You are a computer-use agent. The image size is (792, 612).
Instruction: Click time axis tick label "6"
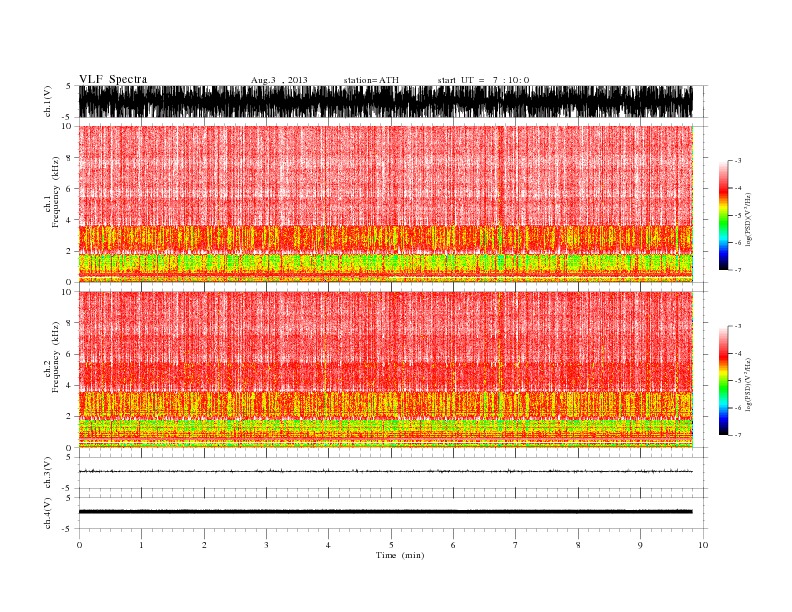pyautogui.click(x=453, y=545)
